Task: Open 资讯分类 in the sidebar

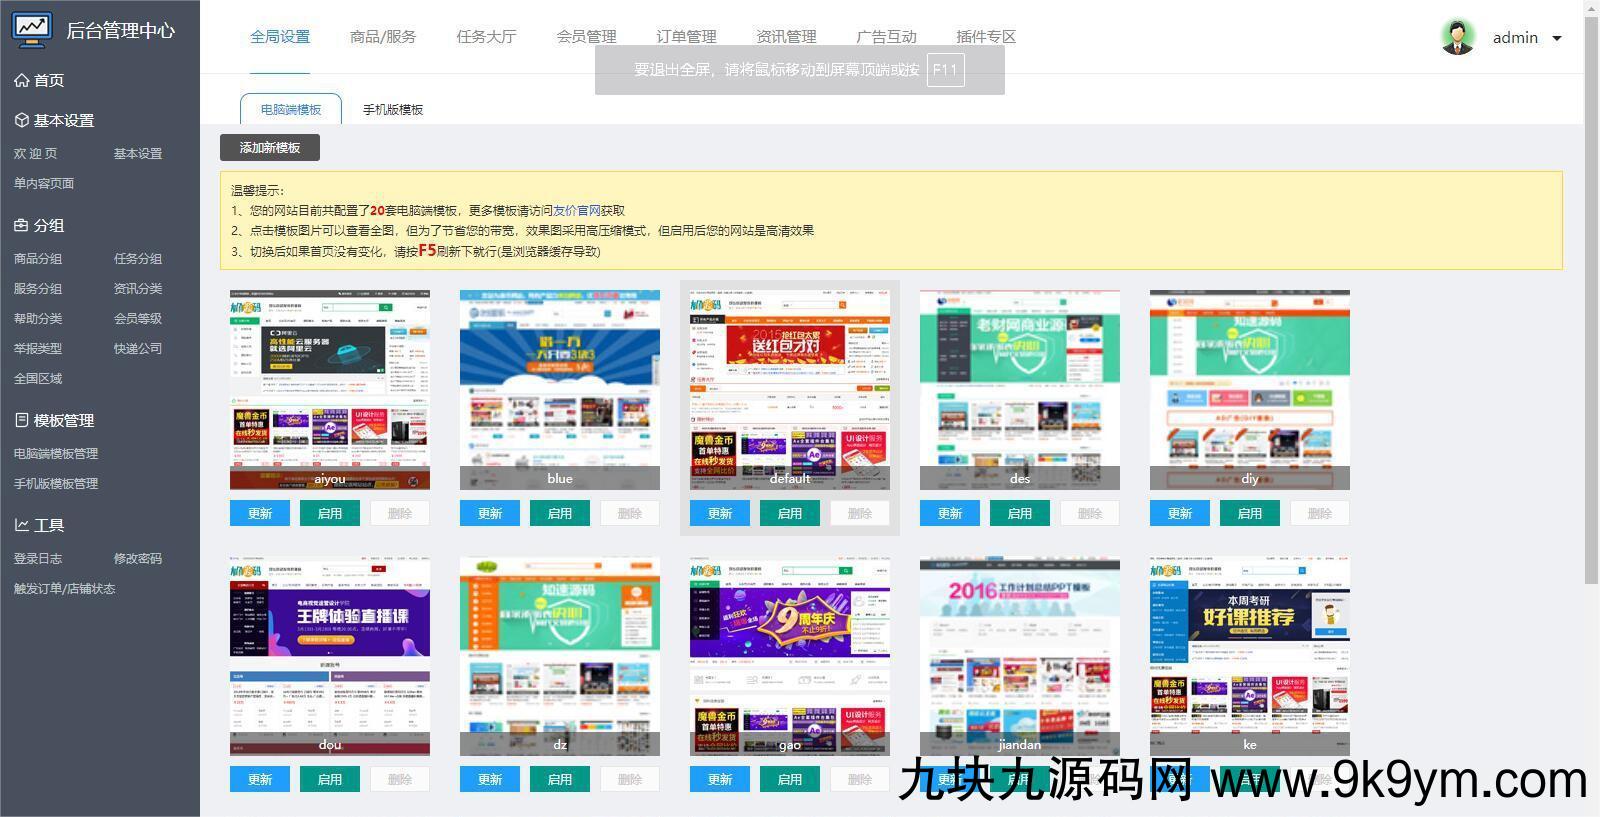Action: pyautogui.click(x=138, y=288)
